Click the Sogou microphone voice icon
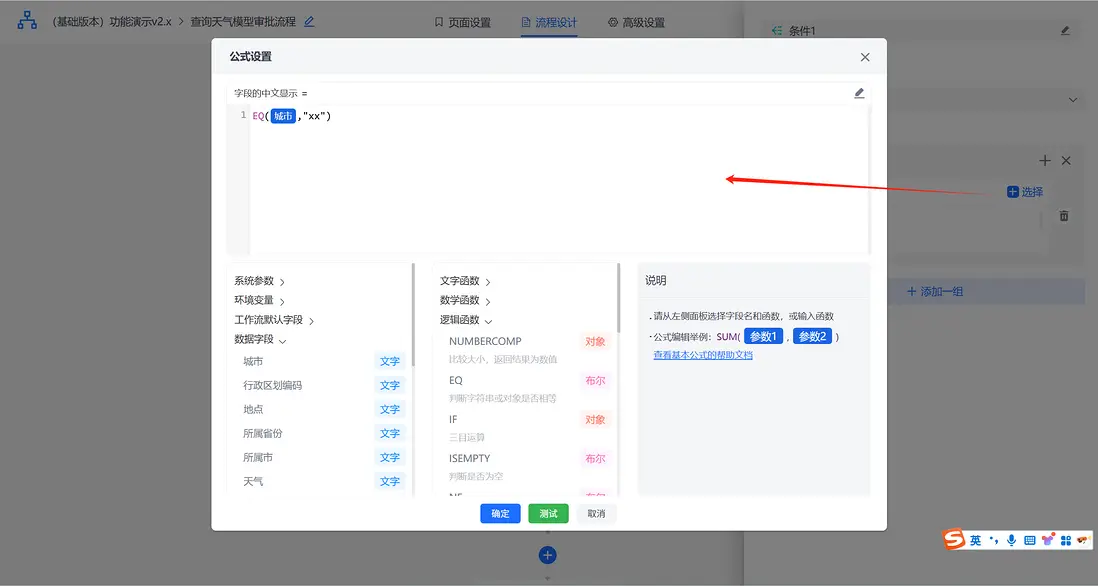Image resolution: width=1098 pixels, height=586 pixels. pos(1011,540)
